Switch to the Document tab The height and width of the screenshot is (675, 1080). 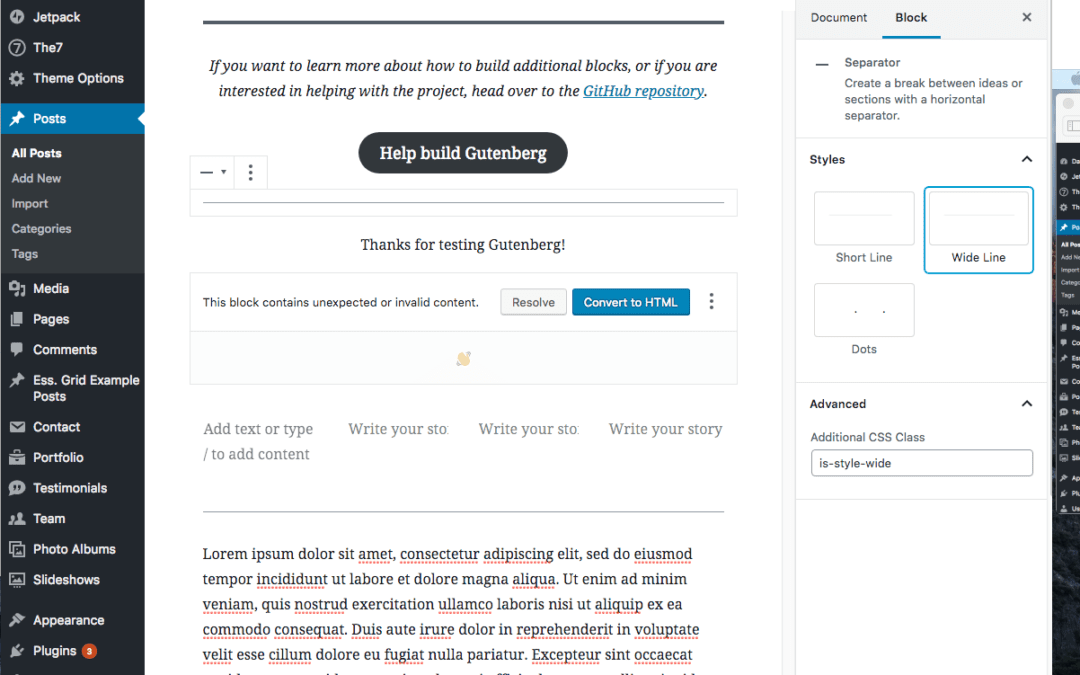pyautogui.click(x=838, y=17)
